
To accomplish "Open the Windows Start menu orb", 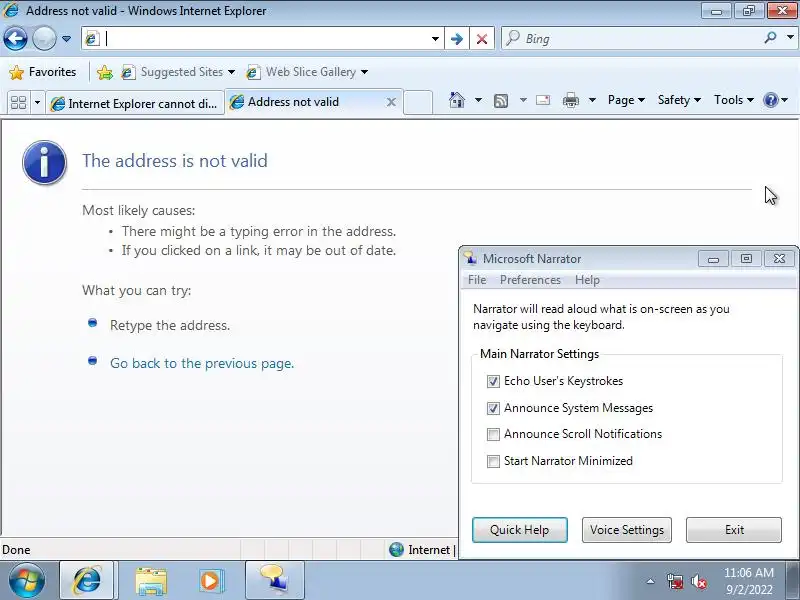I will (x=26, y=581).
